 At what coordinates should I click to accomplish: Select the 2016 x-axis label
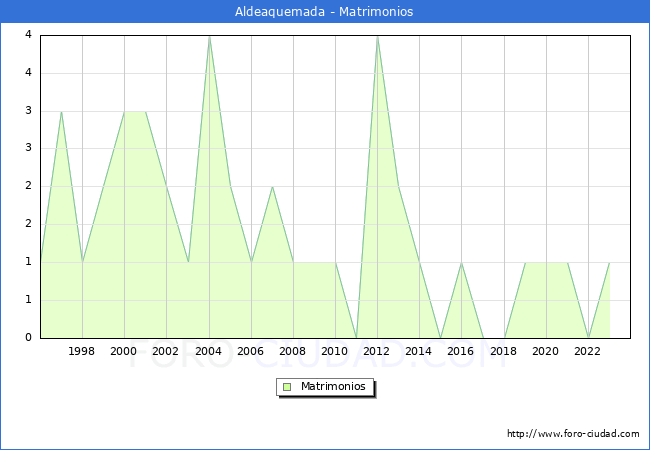[x=461, y=351]
